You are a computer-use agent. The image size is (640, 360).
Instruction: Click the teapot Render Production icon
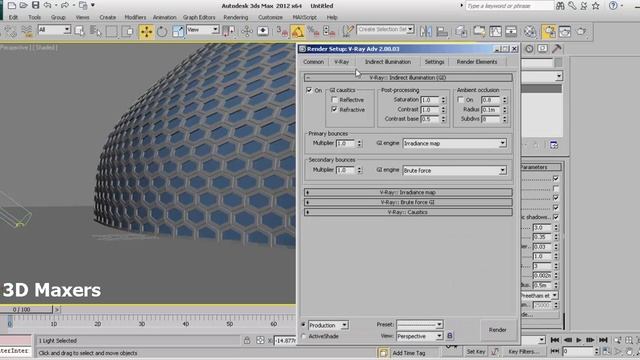point(581,31)
